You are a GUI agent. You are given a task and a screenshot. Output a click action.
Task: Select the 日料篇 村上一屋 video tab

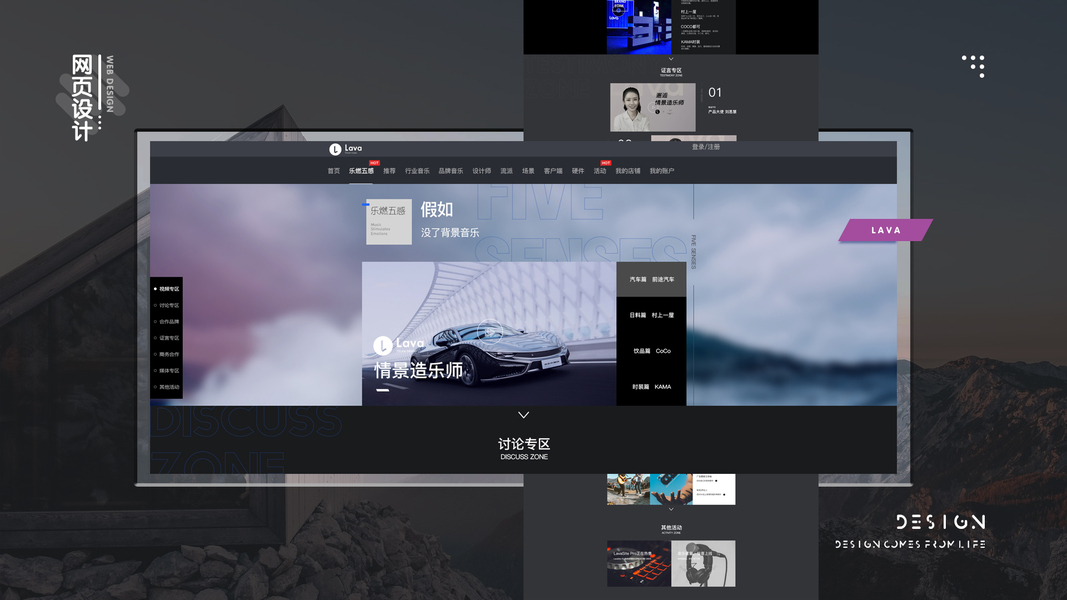tap(651, 316)
